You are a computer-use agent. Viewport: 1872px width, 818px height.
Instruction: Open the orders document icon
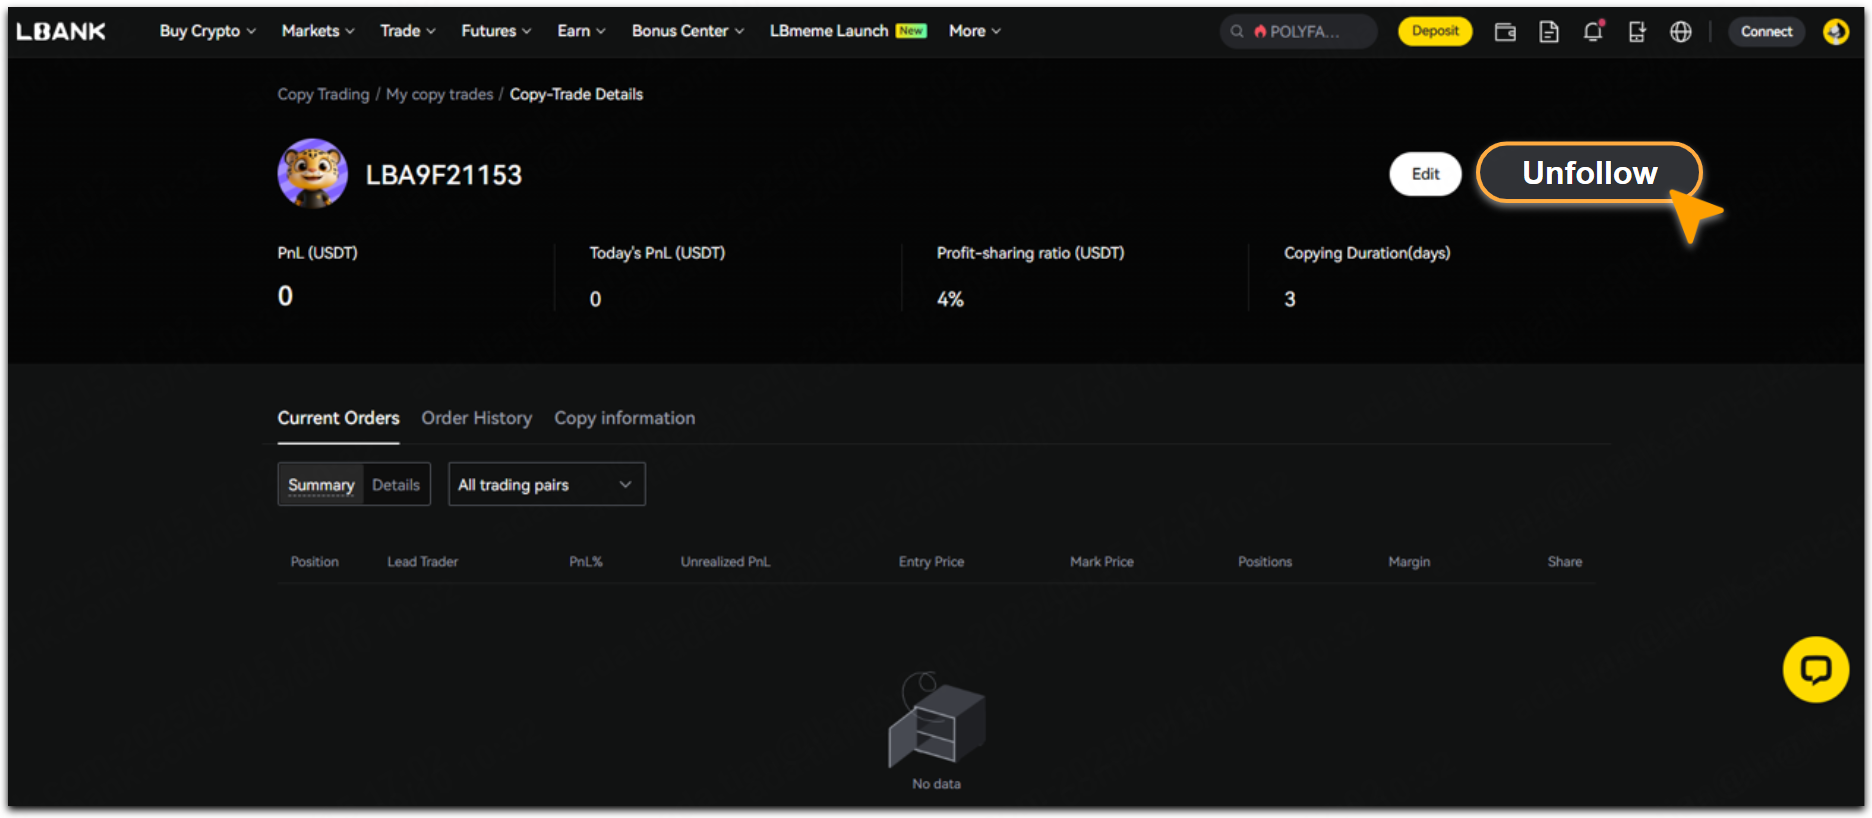coord(1549,32)
